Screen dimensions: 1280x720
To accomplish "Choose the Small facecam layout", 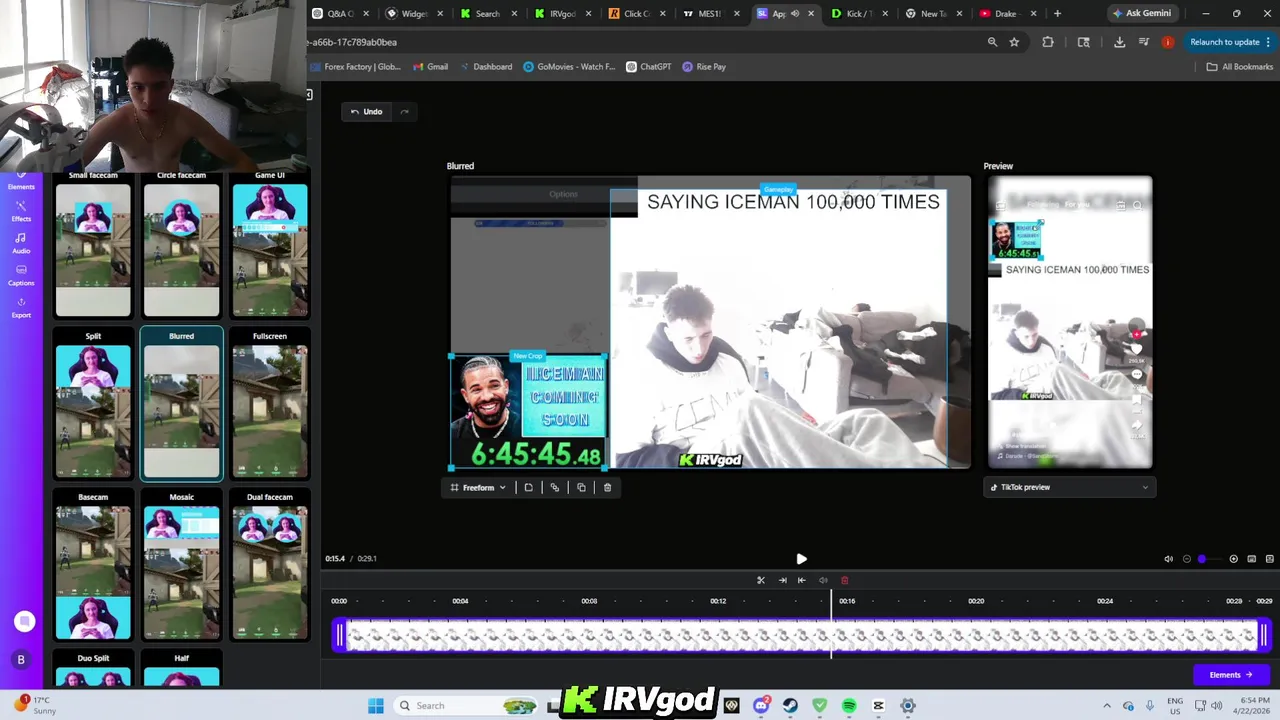I will pyautogui.click(x=93, y=244).
